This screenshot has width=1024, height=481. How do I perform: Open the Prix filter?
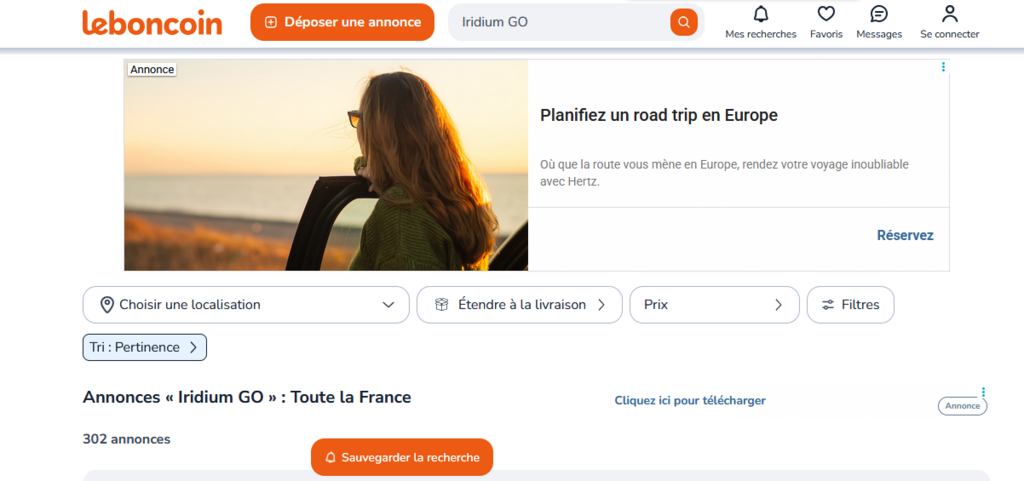pos(714,305)
